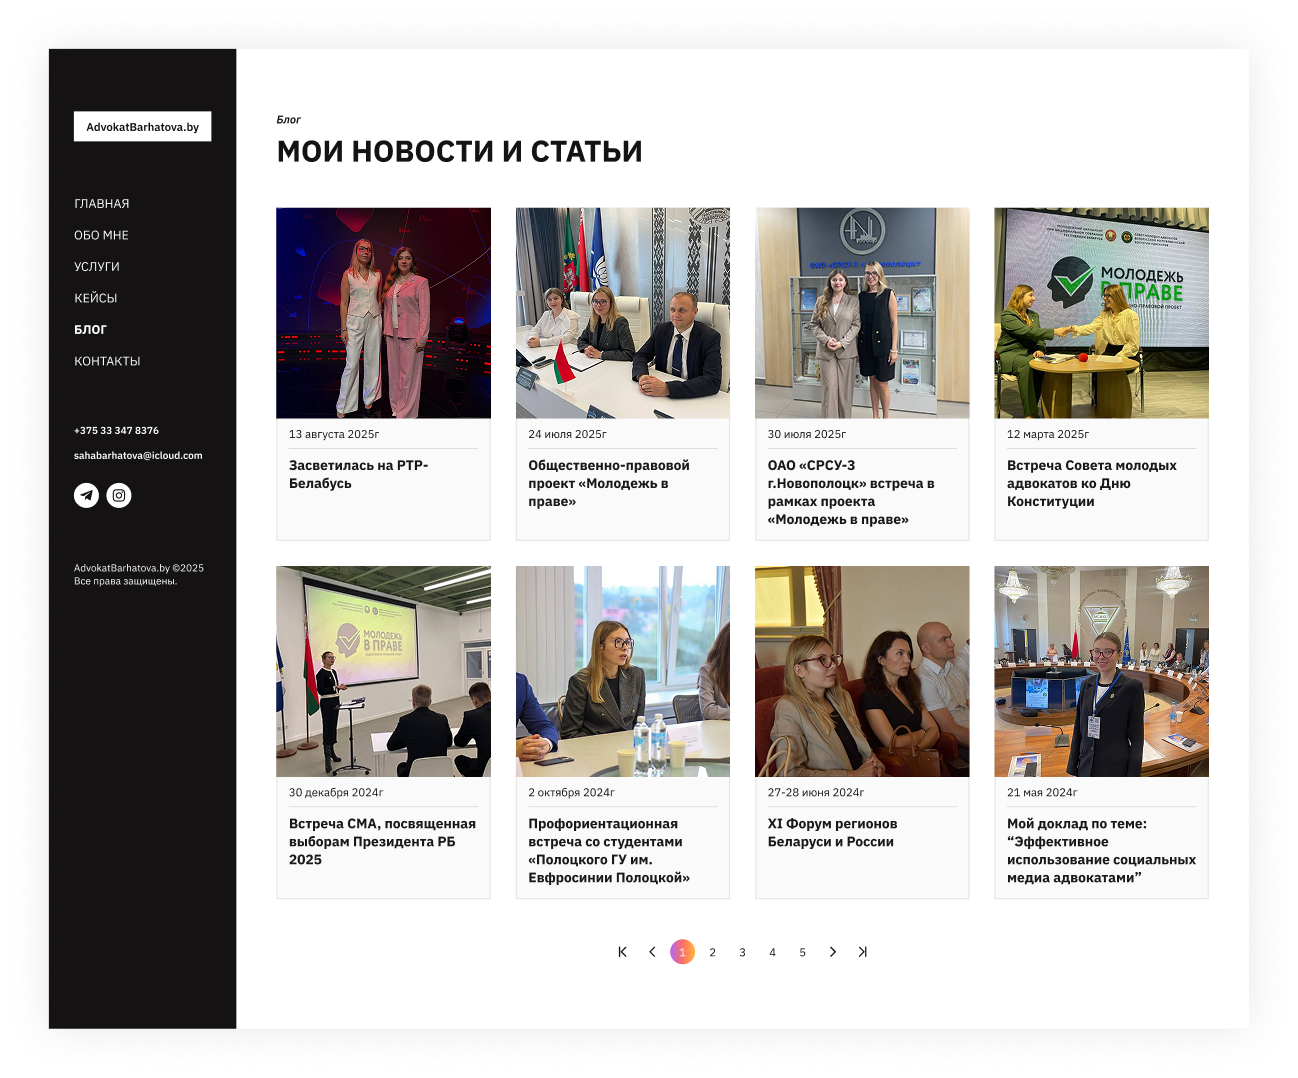Read article about Встреча СМА выборам Президента
1298x1078 pixels.
[x=382, y=841]
